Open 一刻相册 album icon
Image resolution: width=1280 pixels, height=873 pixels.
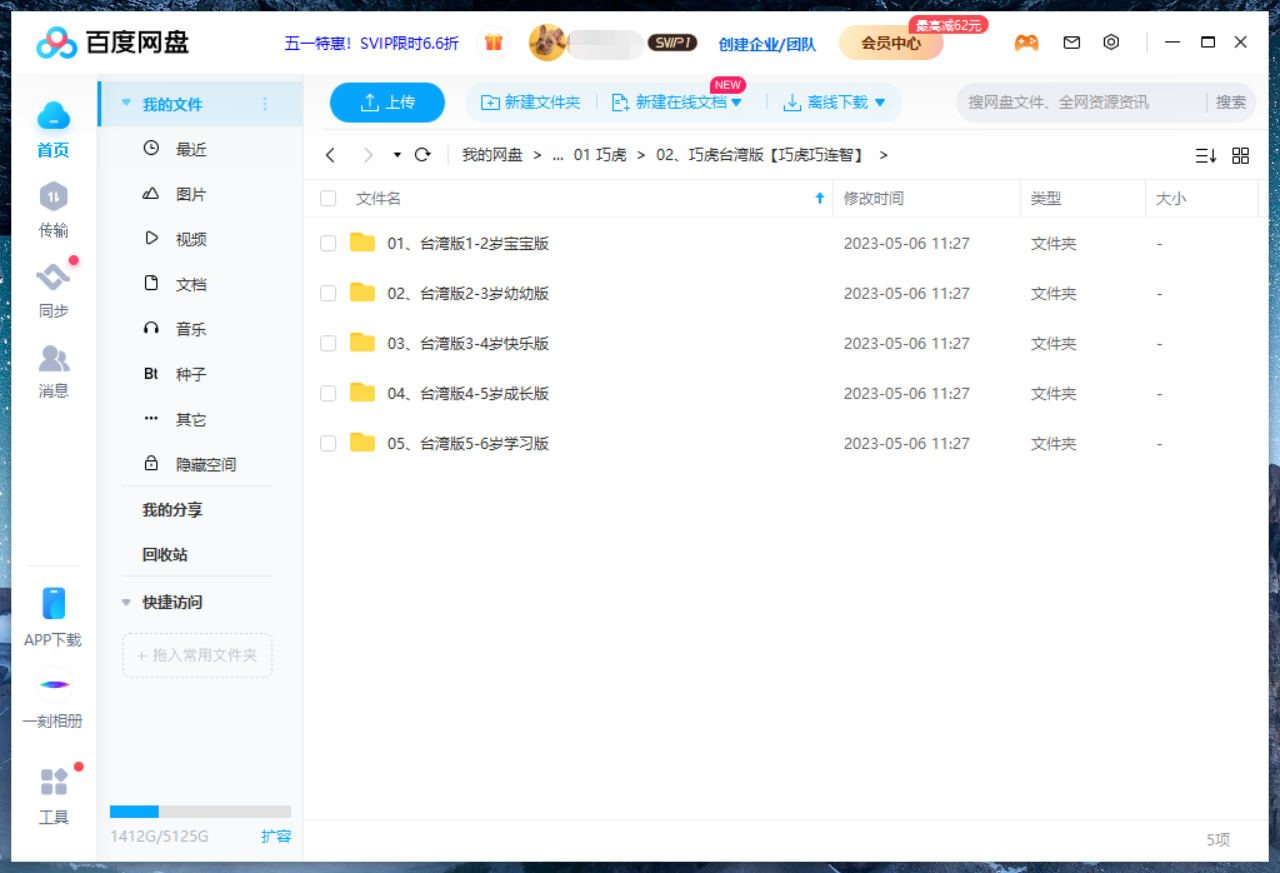coord(53,685)
